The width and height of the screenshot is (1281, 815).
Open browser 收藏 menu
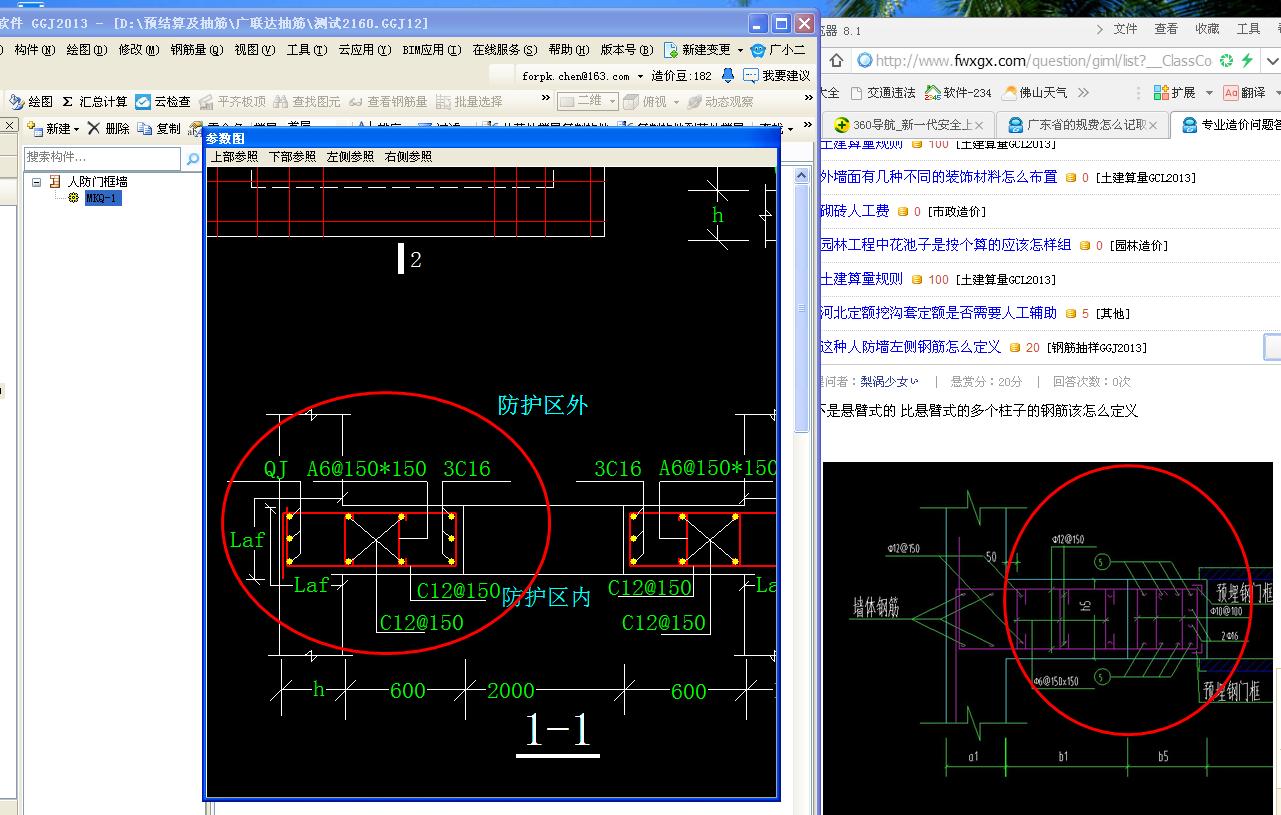(1207, 29)
